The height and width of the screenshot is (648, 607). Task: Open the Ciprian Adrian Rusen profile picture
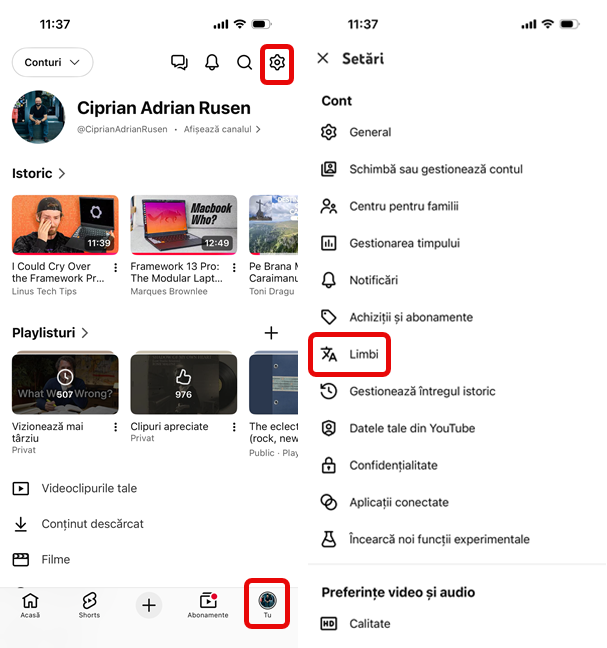pos(38,117)
